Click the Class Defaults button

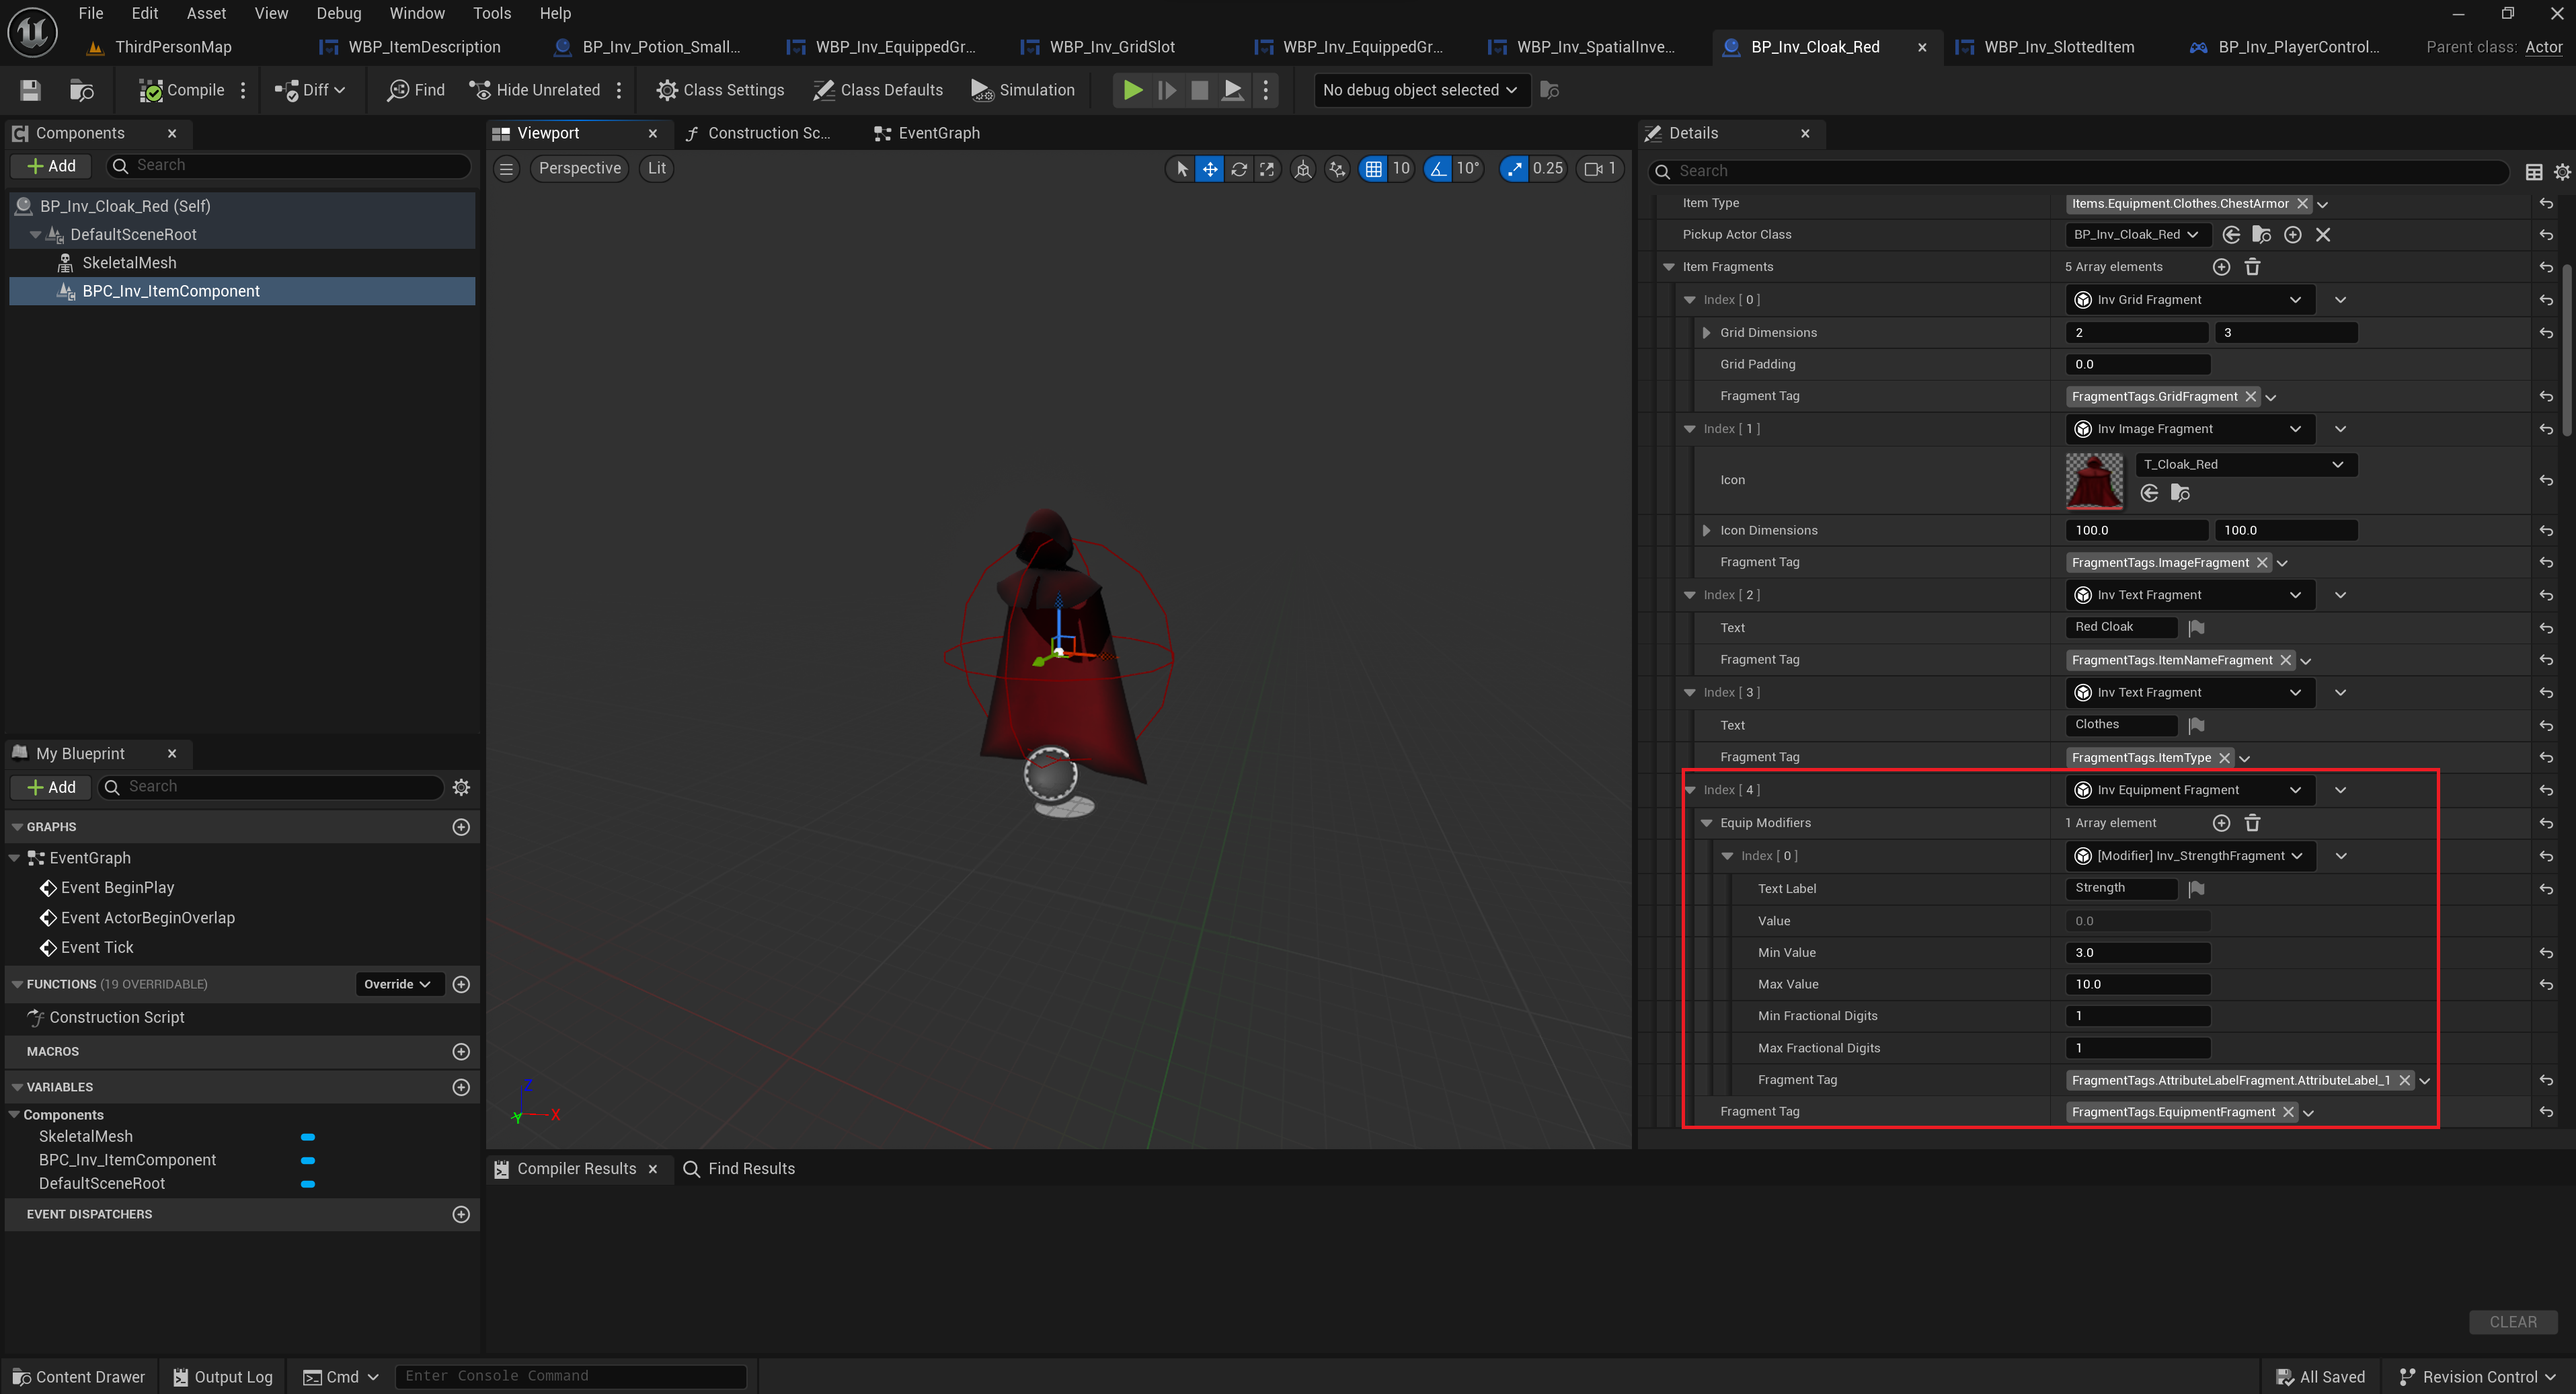coord(878,90)
